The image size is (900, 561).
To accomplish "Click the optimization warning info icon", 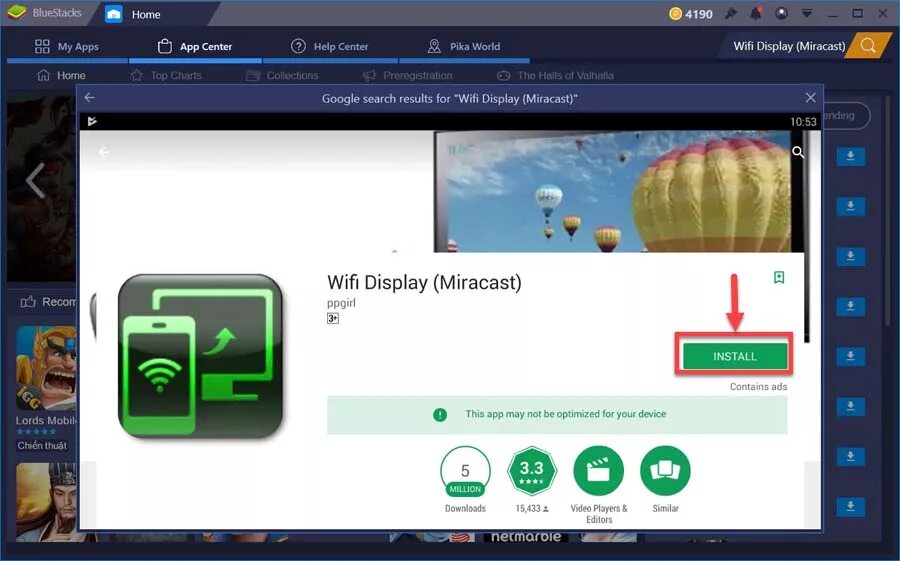I will (x=440, y=415).
